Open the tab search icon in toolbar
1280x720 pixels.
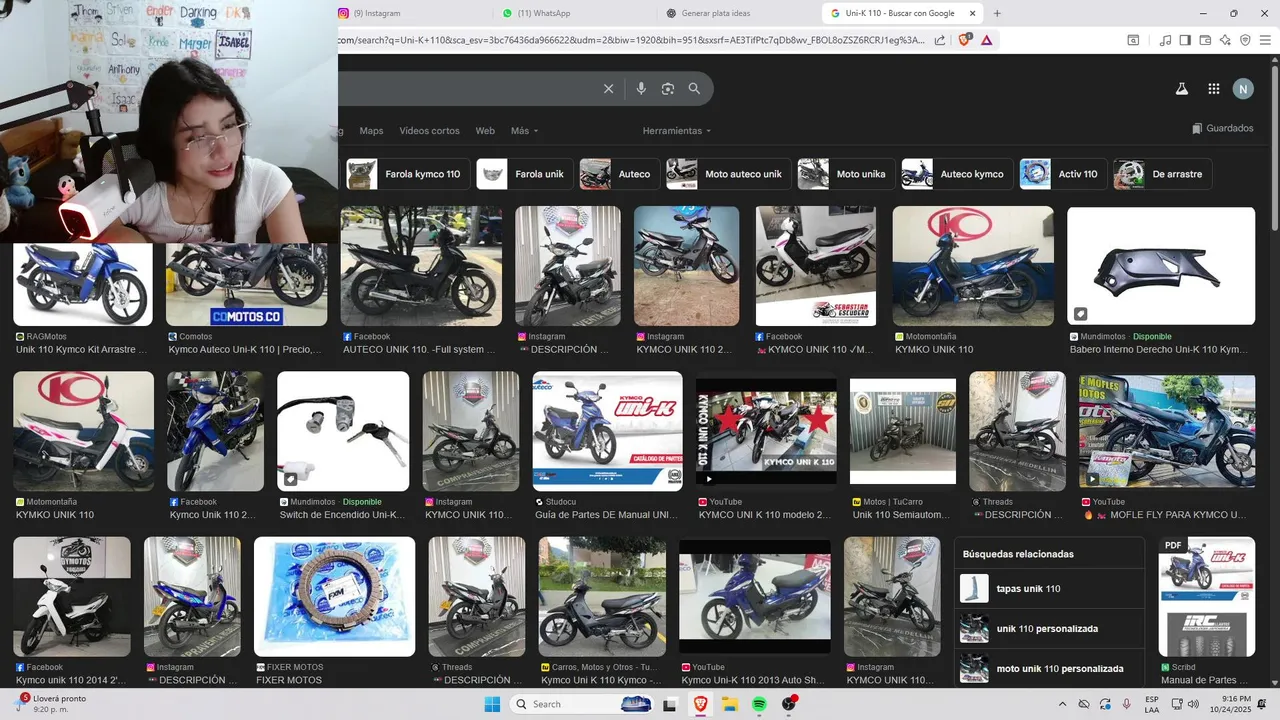[1133, 40]
